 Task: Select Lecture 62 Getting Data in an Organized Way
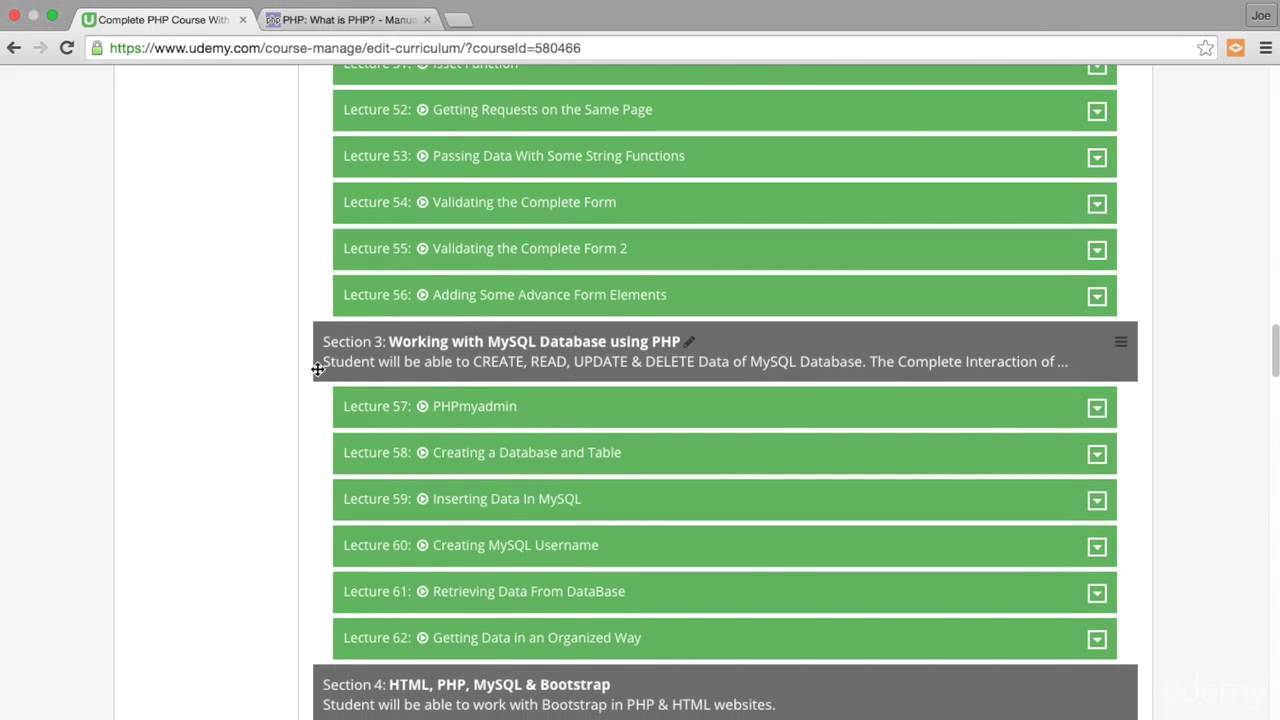[x=537, y=638]
